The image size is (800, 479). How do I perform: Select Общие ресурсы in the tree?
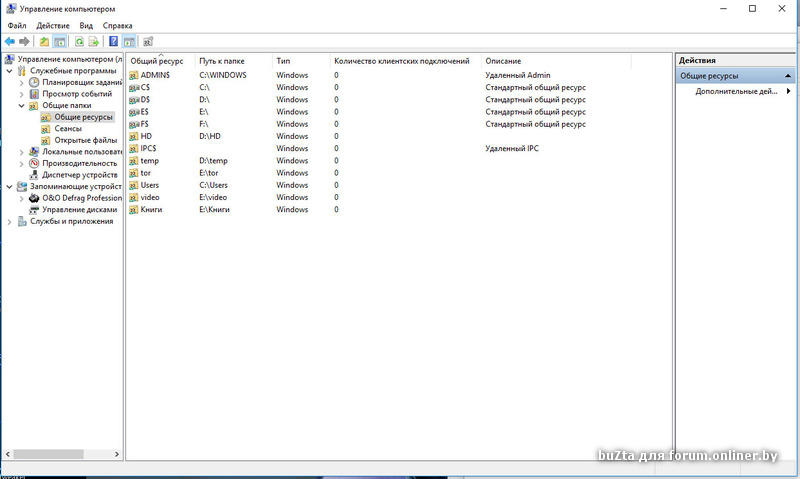pyautogui.click(x=83, y=117)
